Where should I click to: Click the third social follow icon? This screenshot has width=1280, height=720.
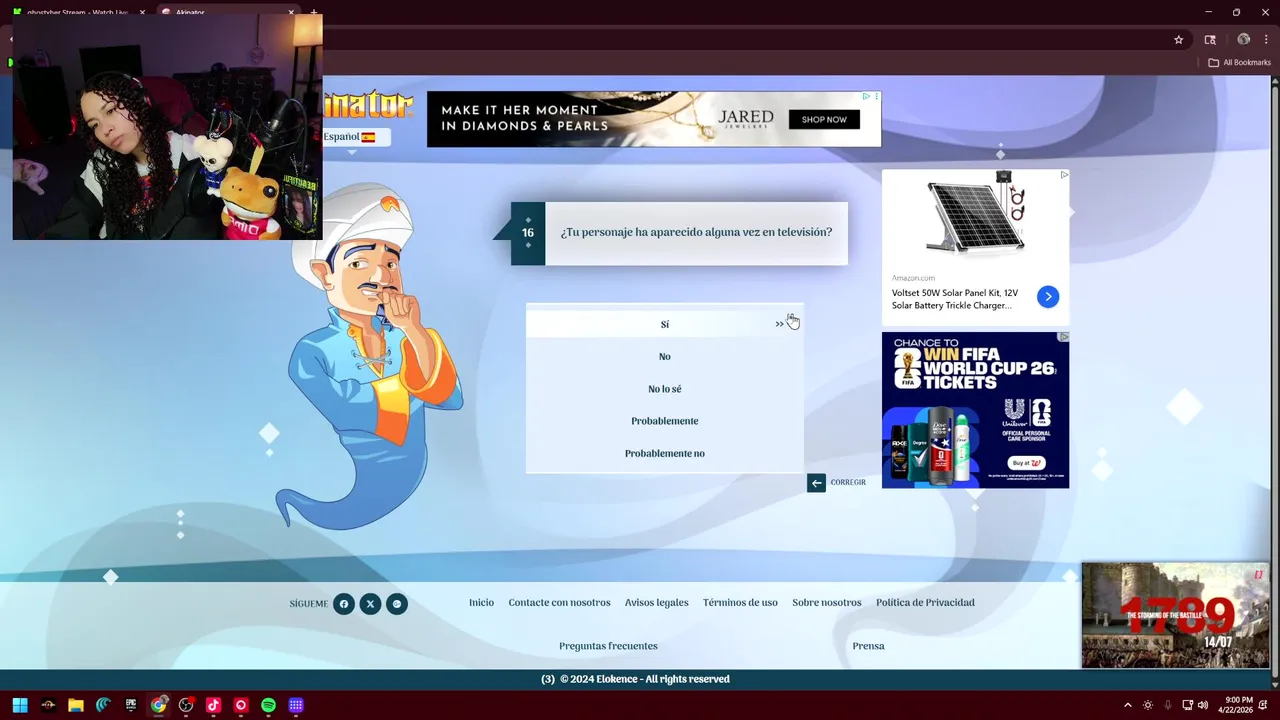click(397, 604)
